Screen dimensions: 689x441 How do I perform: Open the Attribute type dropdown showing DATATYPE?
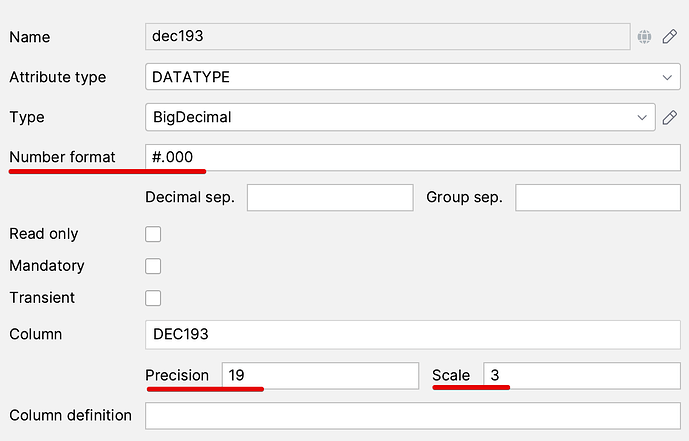point(413,77)
